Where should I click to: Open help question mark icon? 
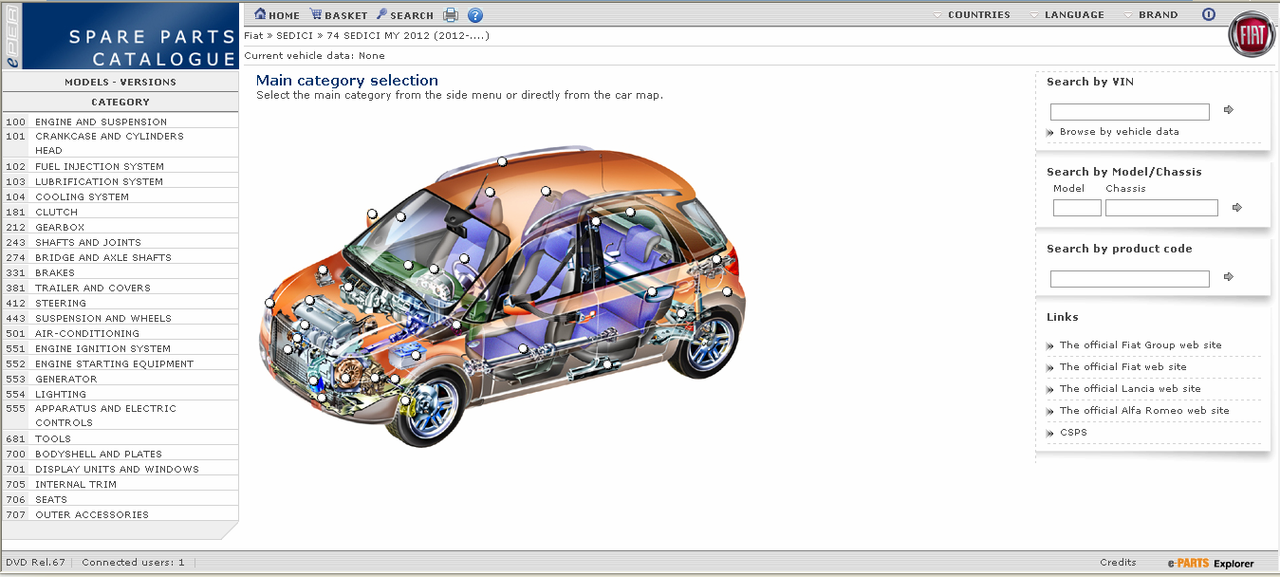(475, 15)
